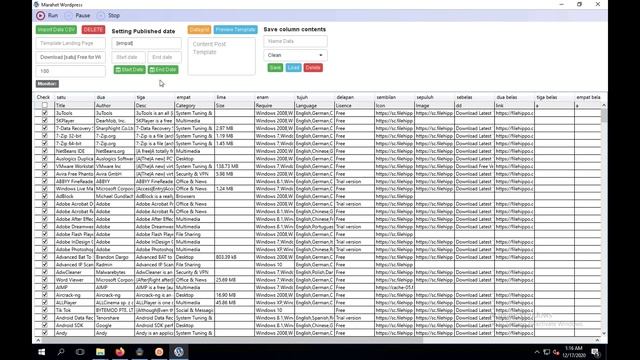Viewport: 640px width, 360px height.
Task: Open the Windows Start menu
Action: tap(42, 352)
